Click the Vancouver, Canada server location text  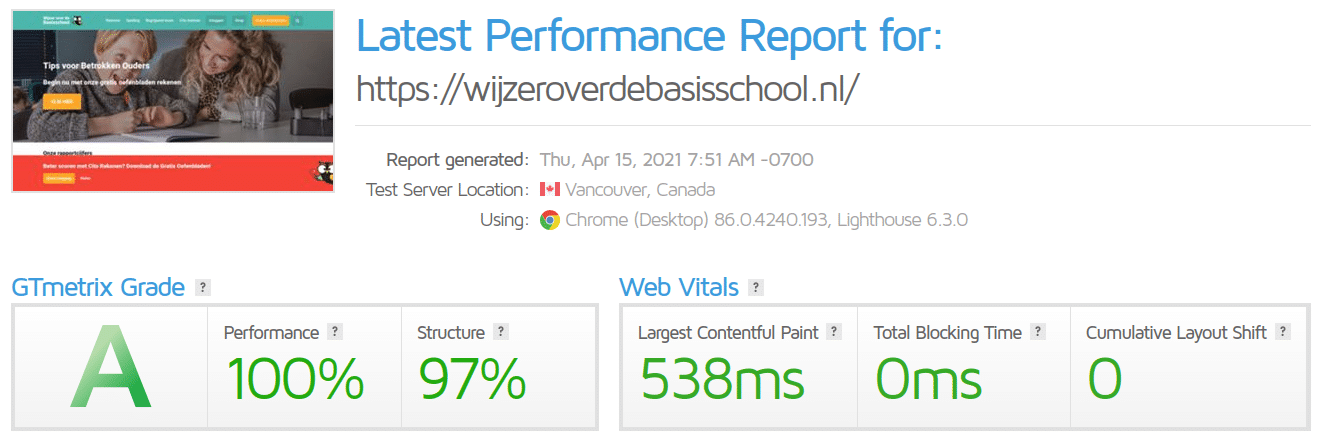coord(640,189)
